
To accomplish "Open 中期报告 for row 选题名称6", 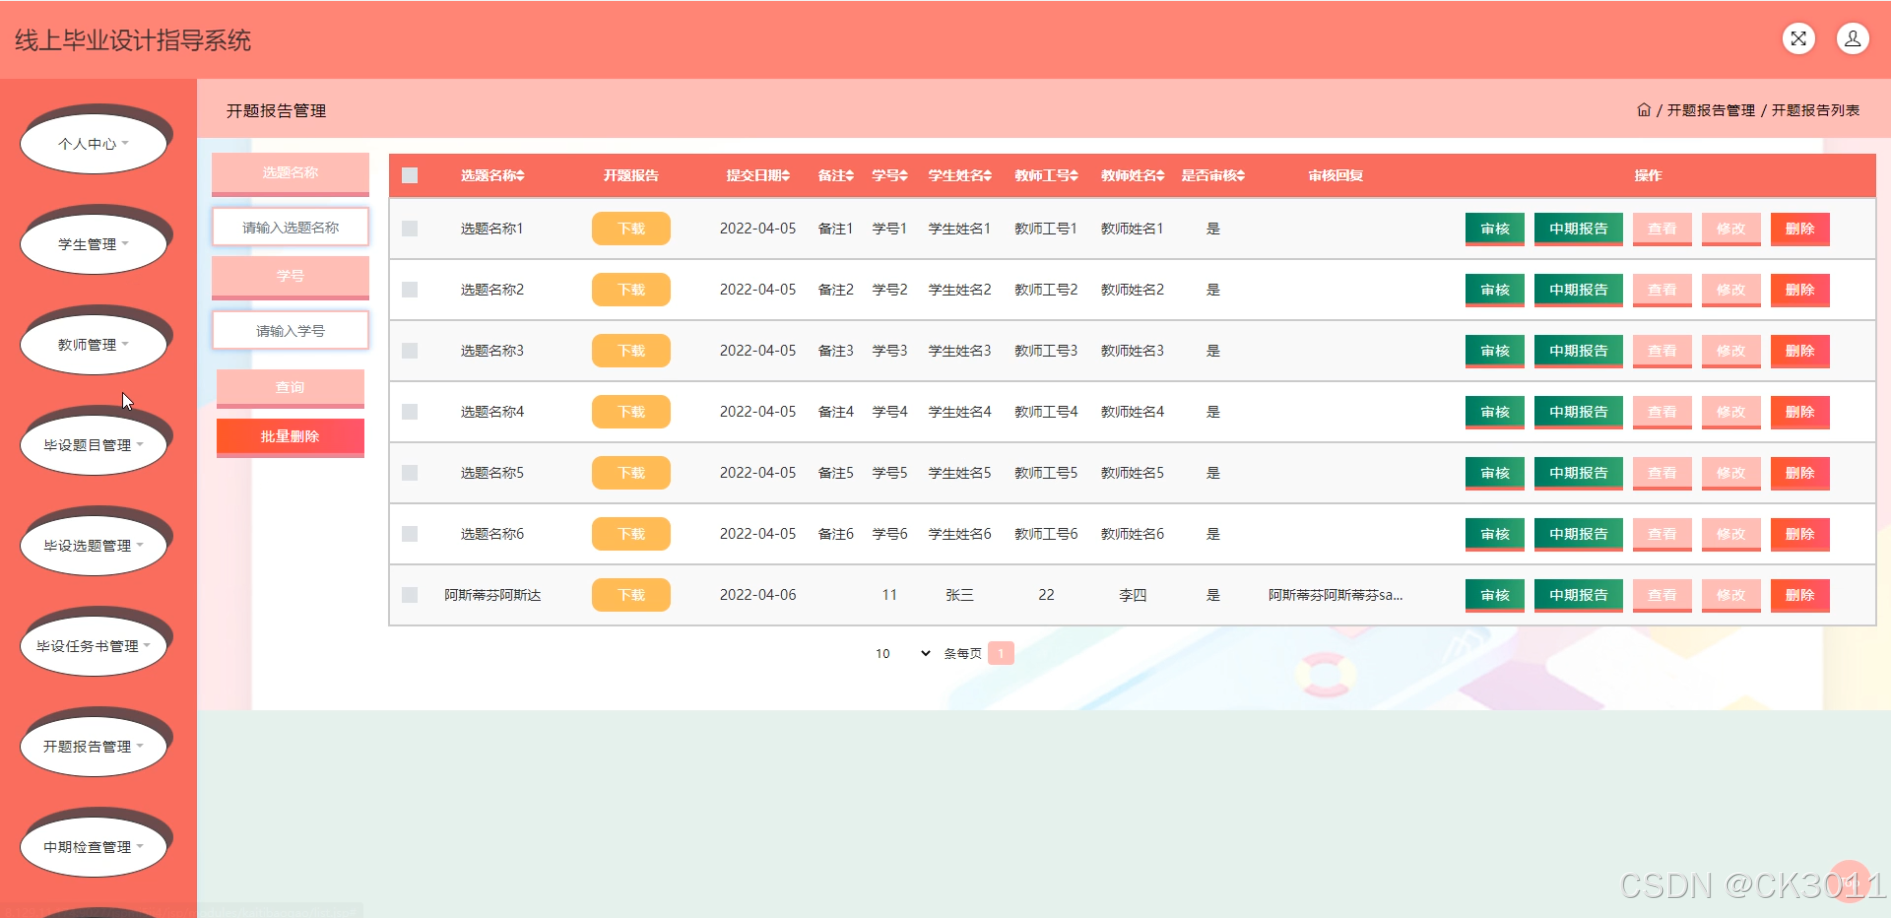I will point(1579,534).
